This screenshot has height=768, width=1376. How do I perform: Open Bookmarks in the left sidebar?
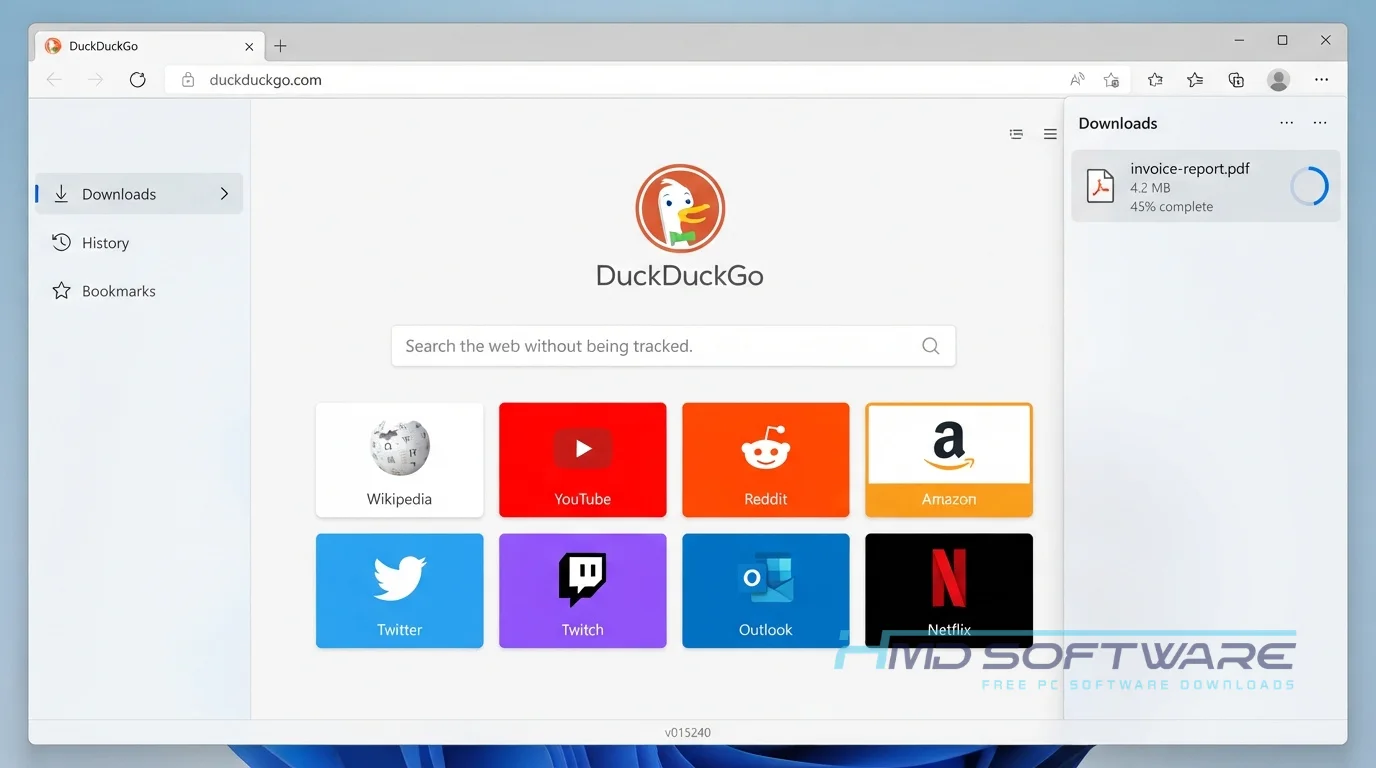click(139, 291)
